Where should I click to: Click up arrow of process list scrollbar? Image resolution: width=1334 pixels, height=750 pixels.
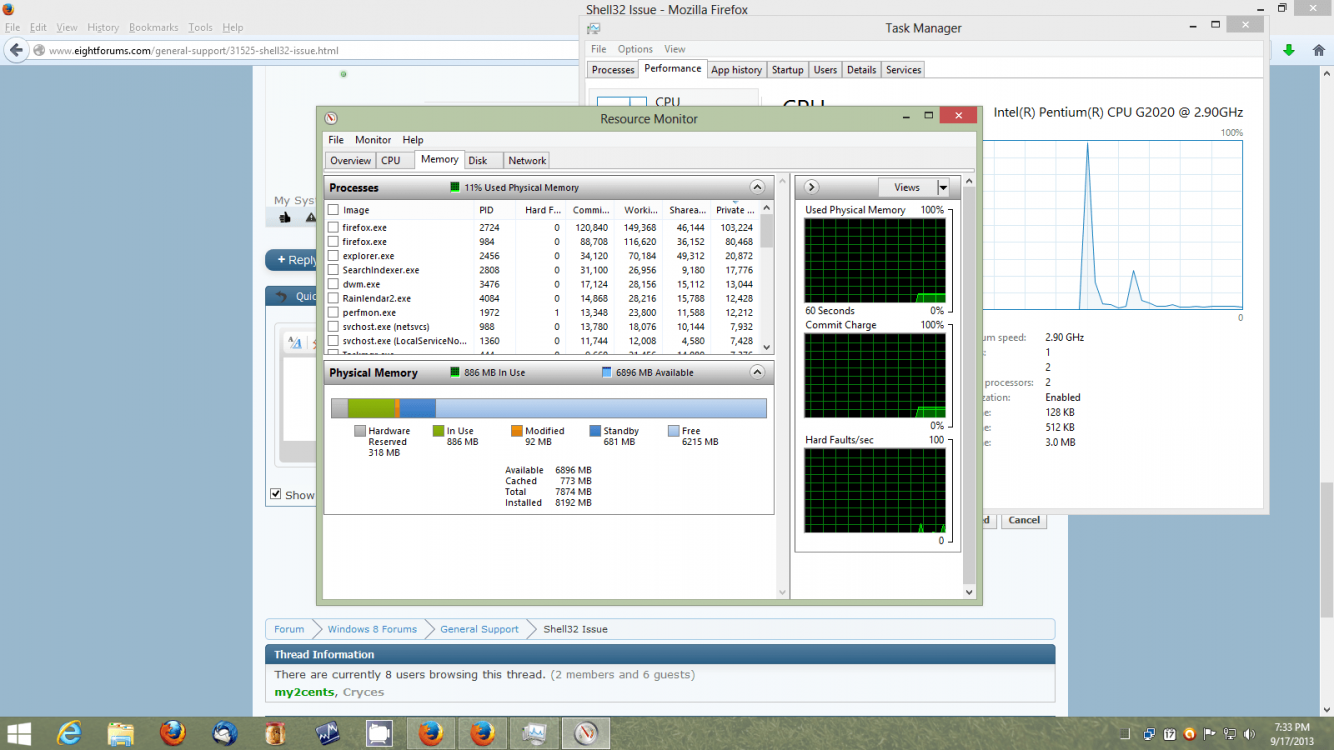pos(767,209)
